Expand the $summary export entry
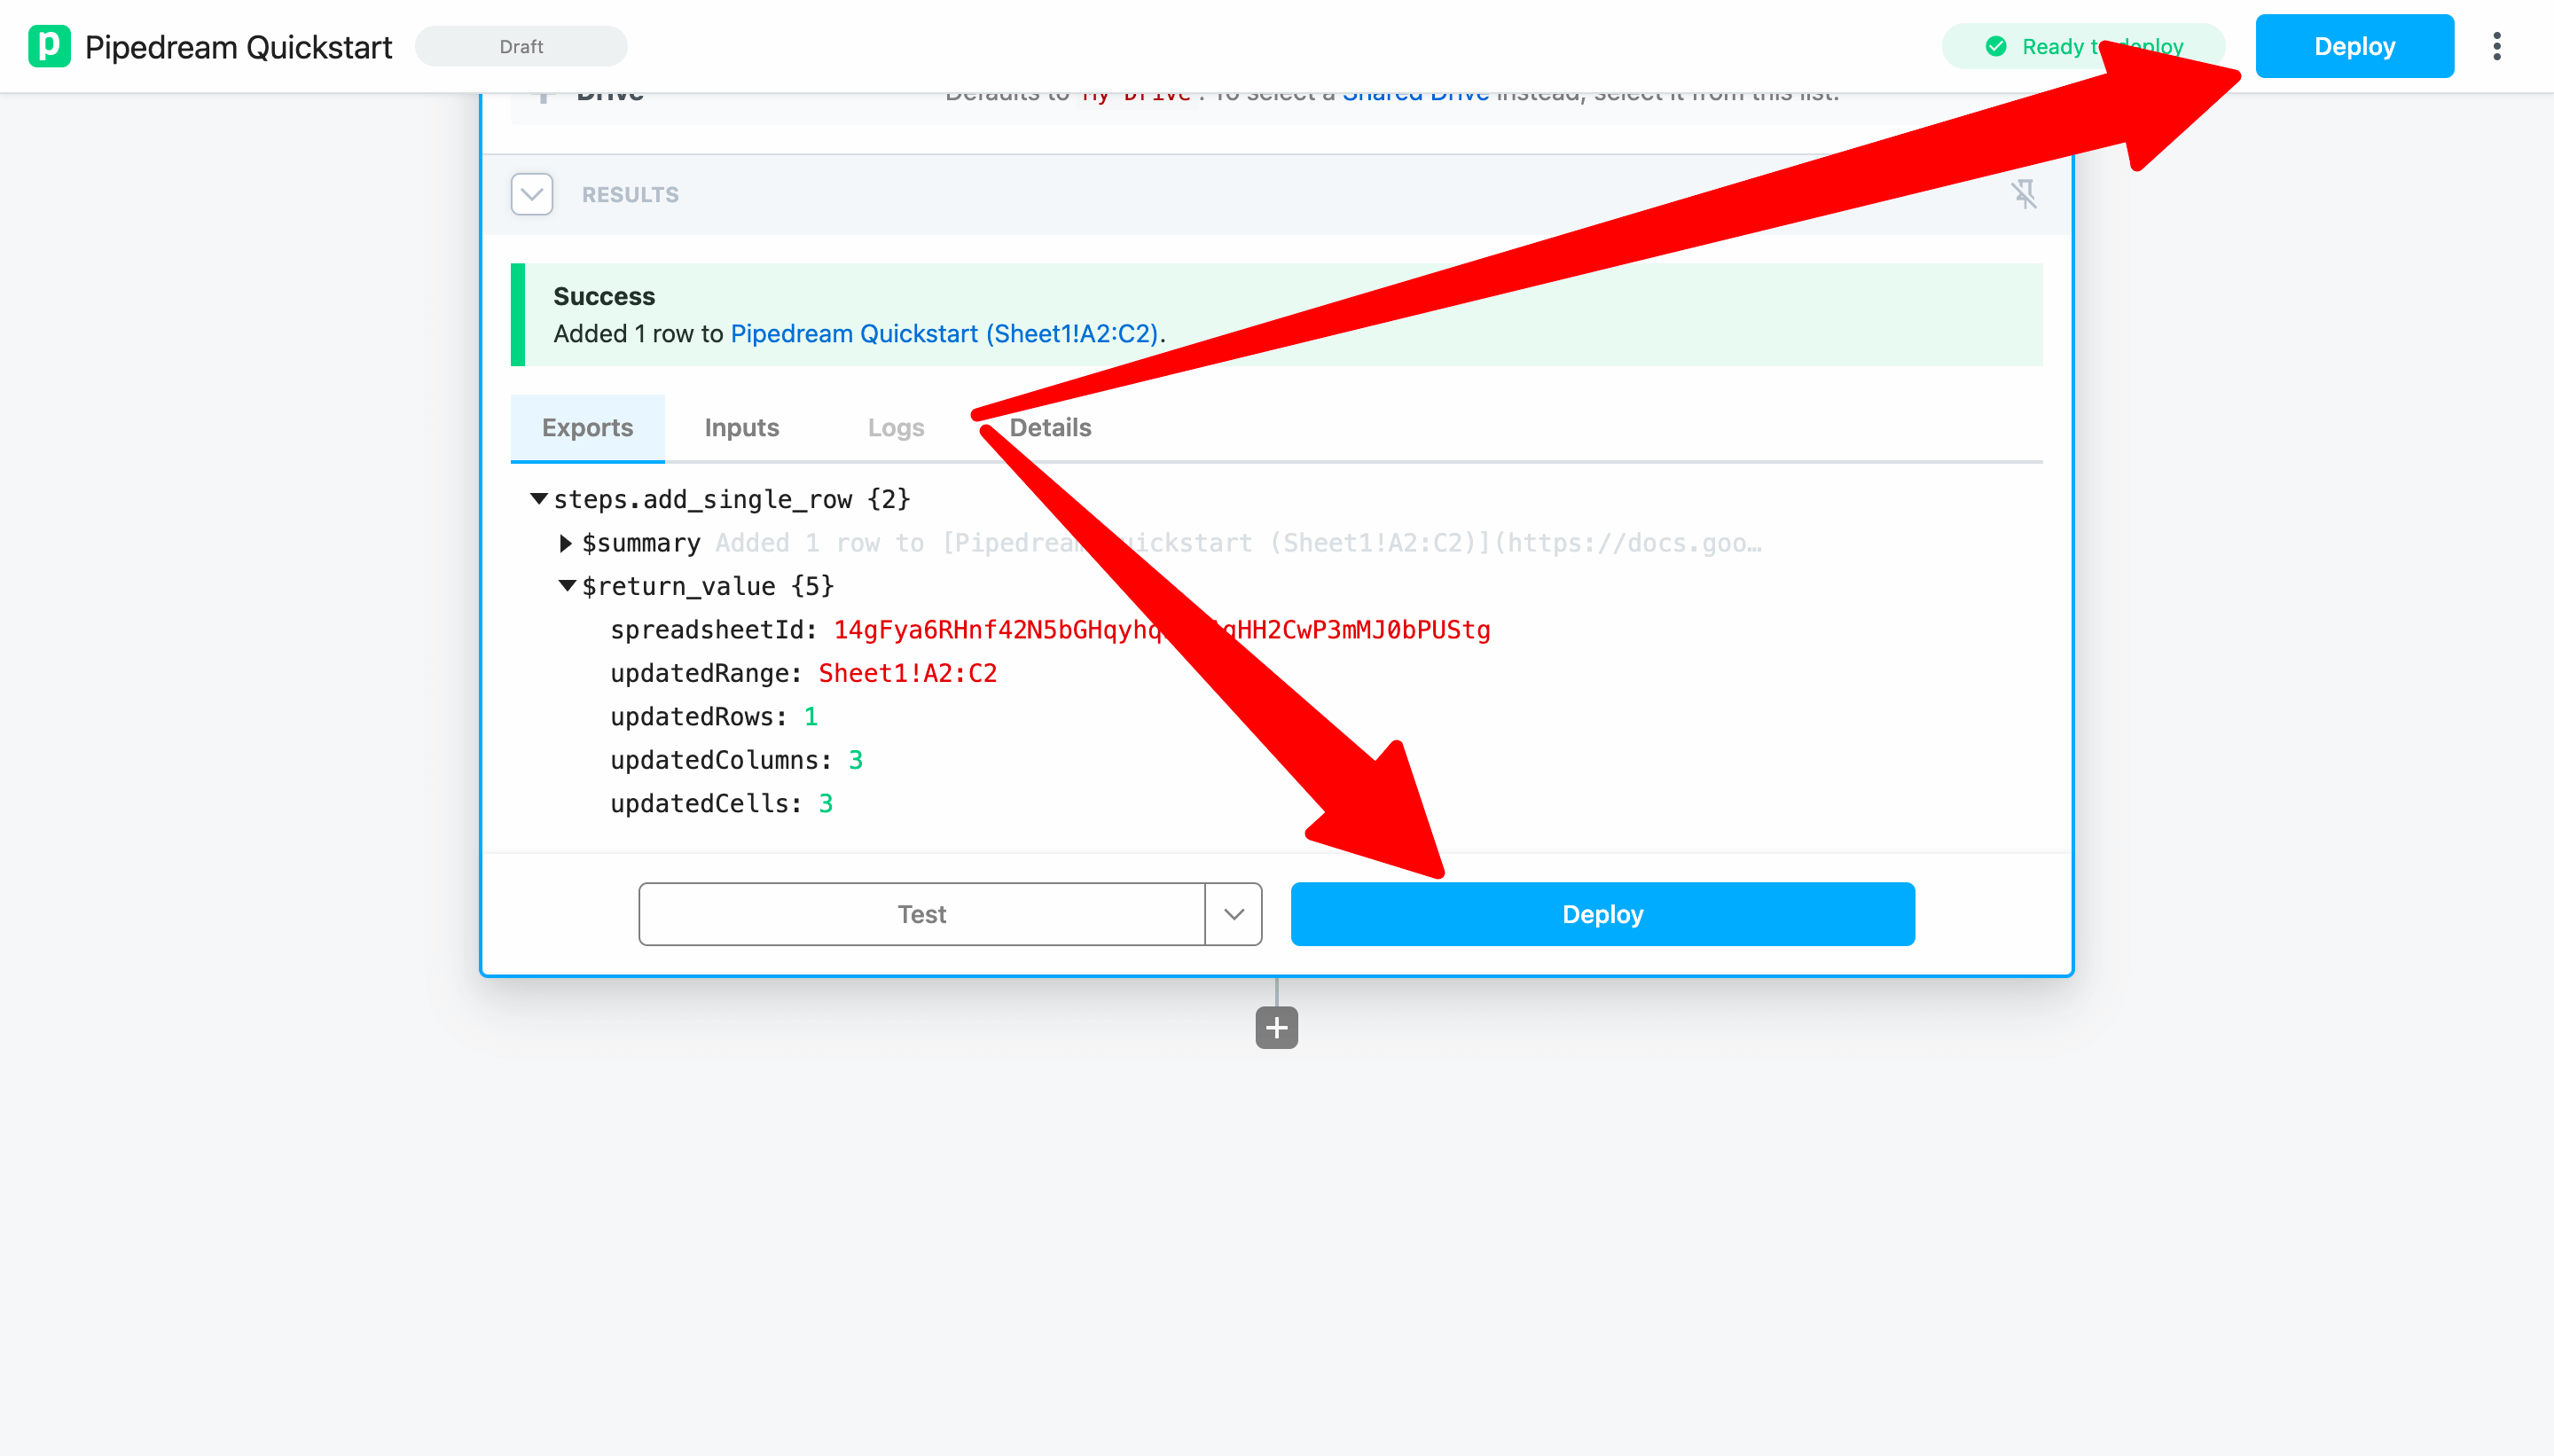2554x1456 pixels. point(566,543)
